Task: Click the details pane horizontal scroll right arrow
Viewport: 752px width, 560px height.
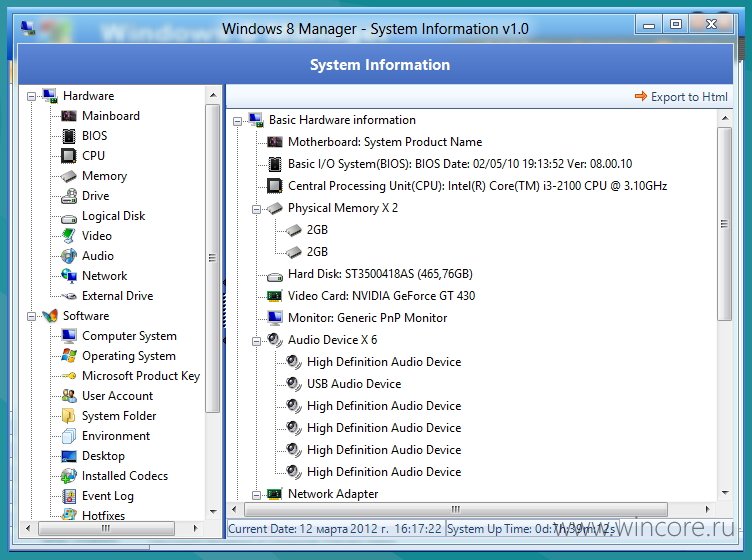Action: coord(707,509)
